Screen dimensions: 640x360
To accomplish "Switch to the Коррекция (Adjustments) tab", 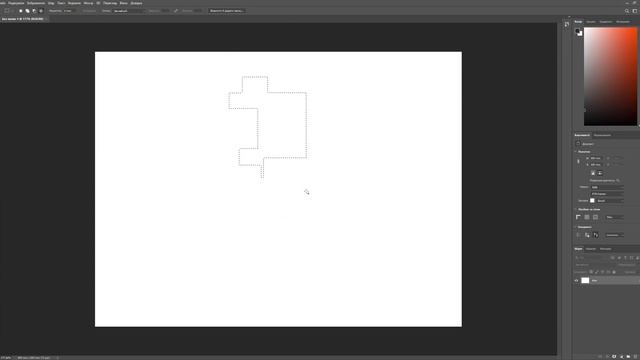I will pyautogui.click(x=602, y=135).
